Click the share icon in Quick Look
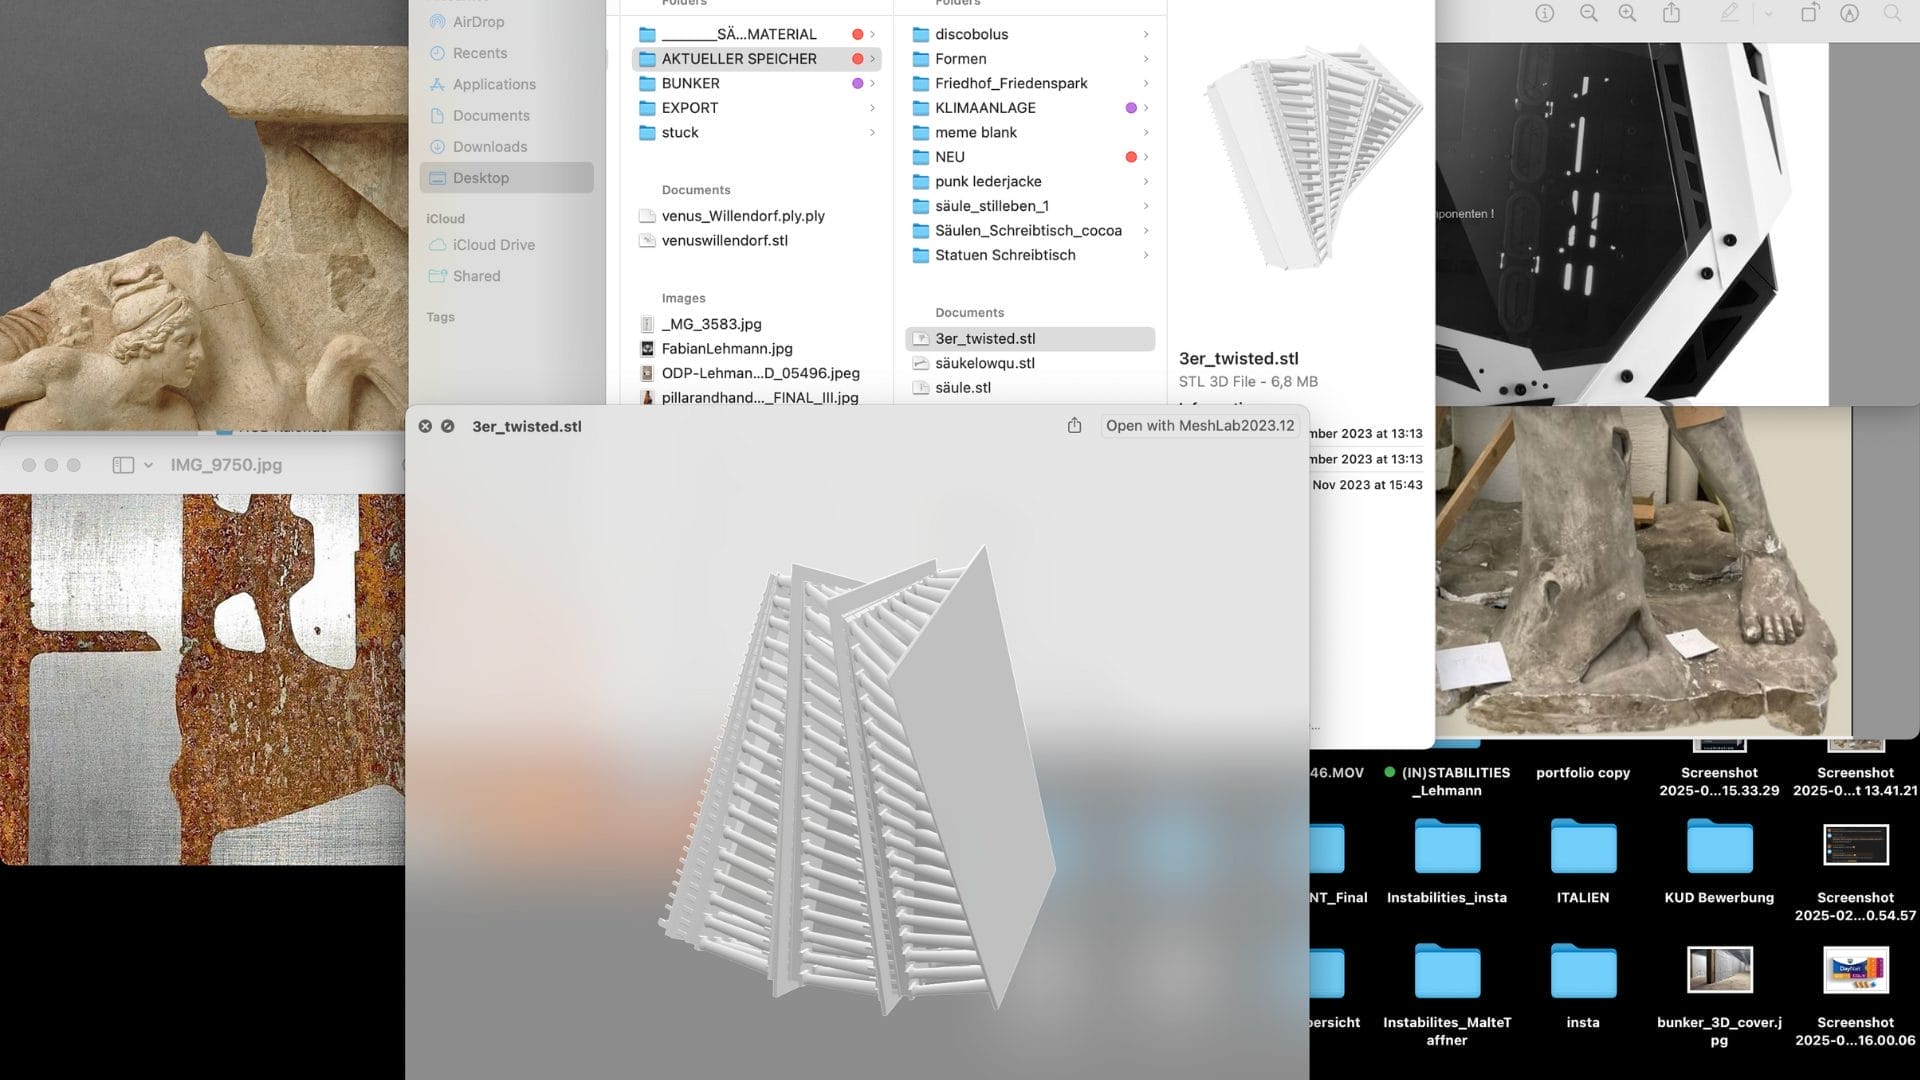Viewport: 1920px width, 1080px height. (x=1074, y=426)
